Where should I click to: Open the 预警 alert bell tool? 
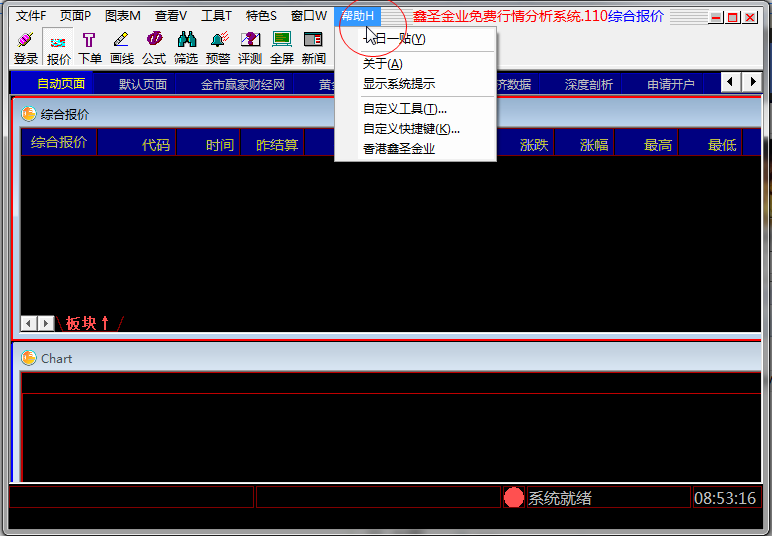(x=218, y=48)
